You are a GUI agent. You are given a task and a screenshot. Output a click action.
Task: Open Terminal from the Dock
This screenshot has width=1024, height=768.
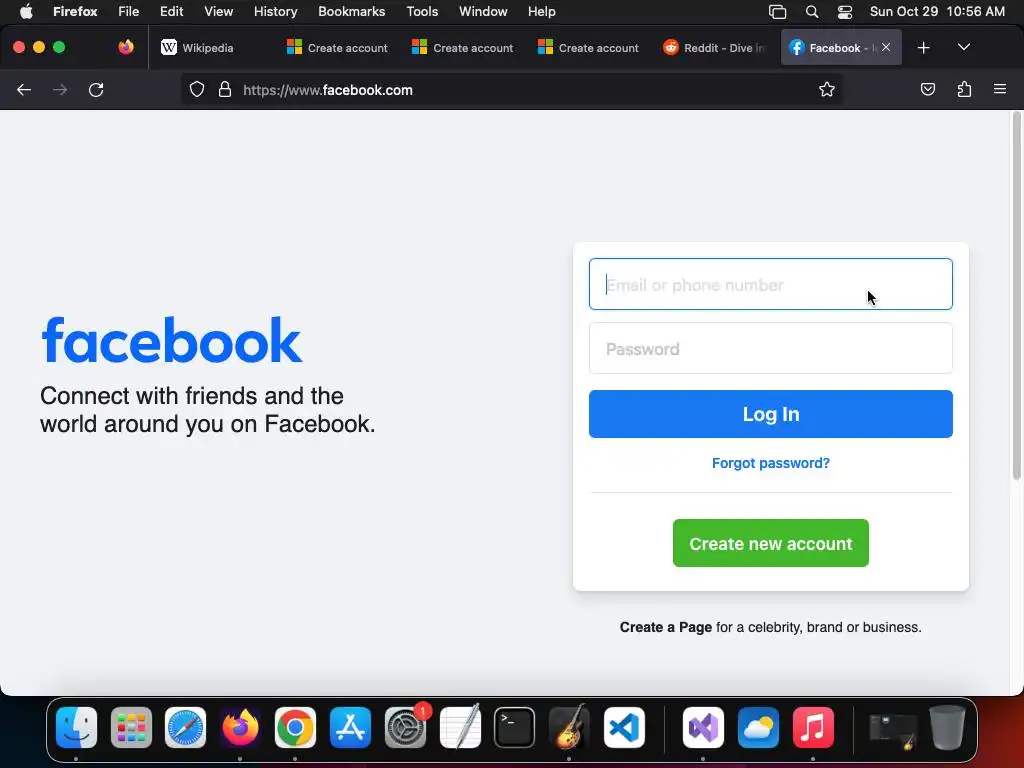click(515, 728)
